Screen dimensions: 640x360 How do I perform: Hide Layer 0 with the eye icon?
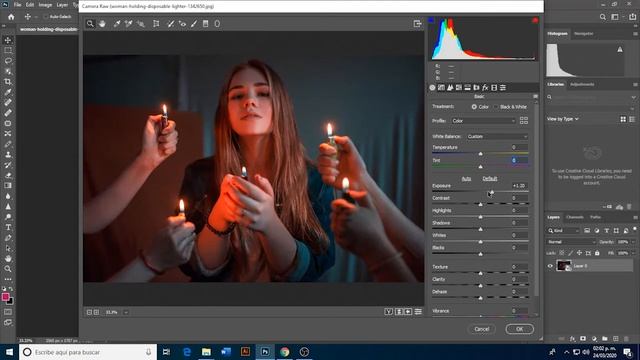[550, 266]
